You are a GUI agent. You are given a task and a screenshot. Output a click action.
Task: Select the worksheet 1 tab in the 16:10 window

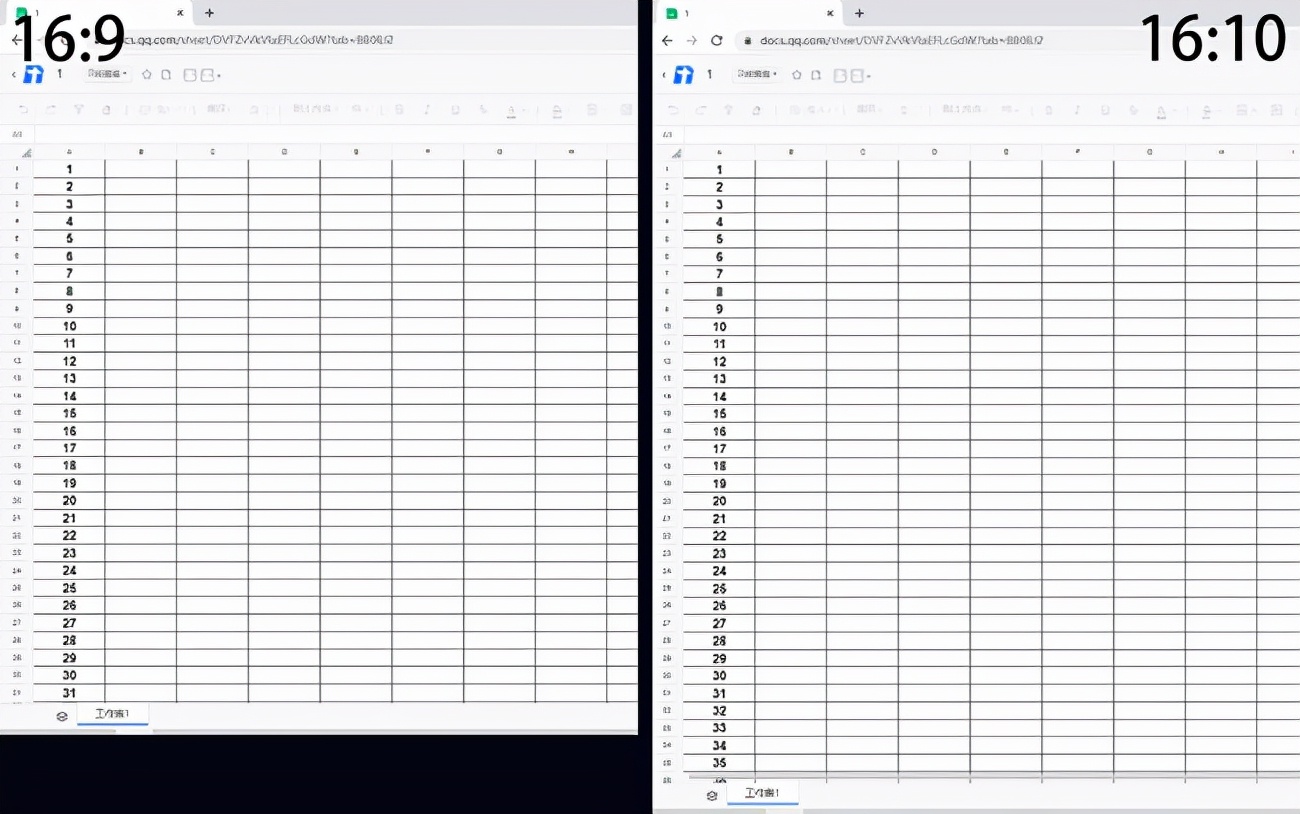762,794
